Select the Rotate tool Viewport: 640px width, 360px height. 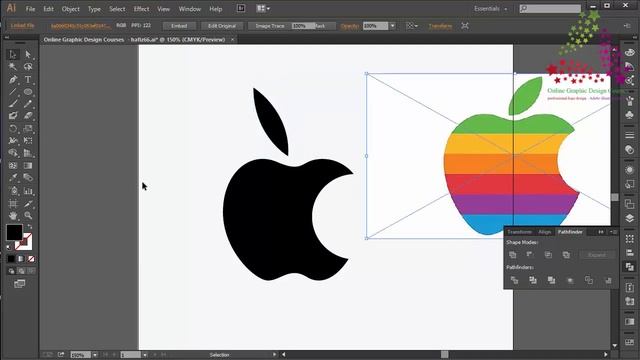(13, 129)
